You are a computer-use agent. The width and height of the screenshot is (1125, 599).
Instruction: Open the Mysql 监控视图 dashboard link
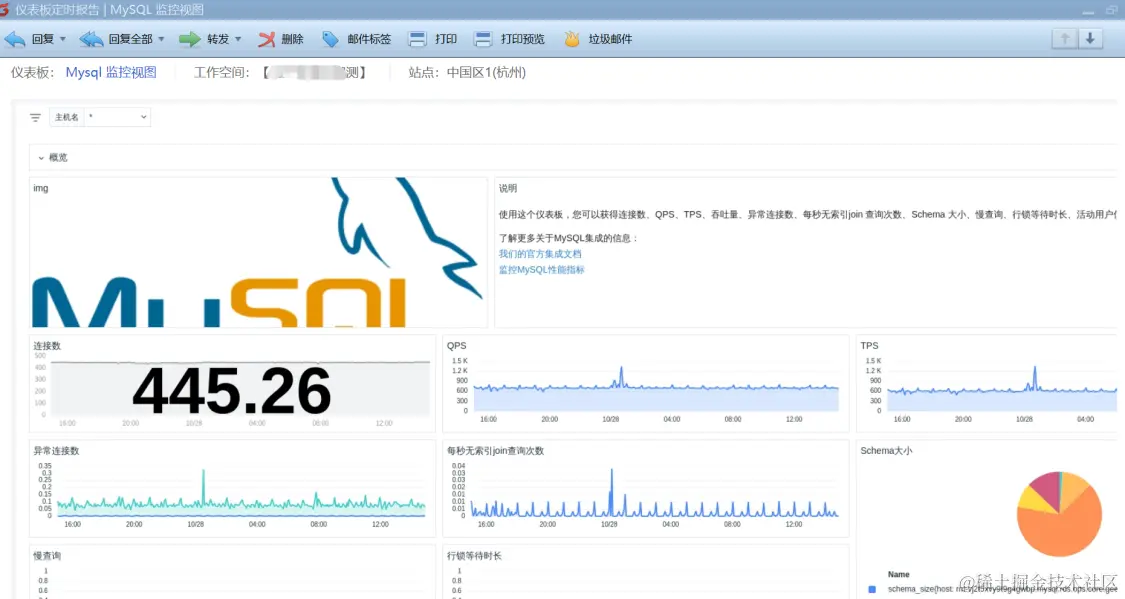111,72
